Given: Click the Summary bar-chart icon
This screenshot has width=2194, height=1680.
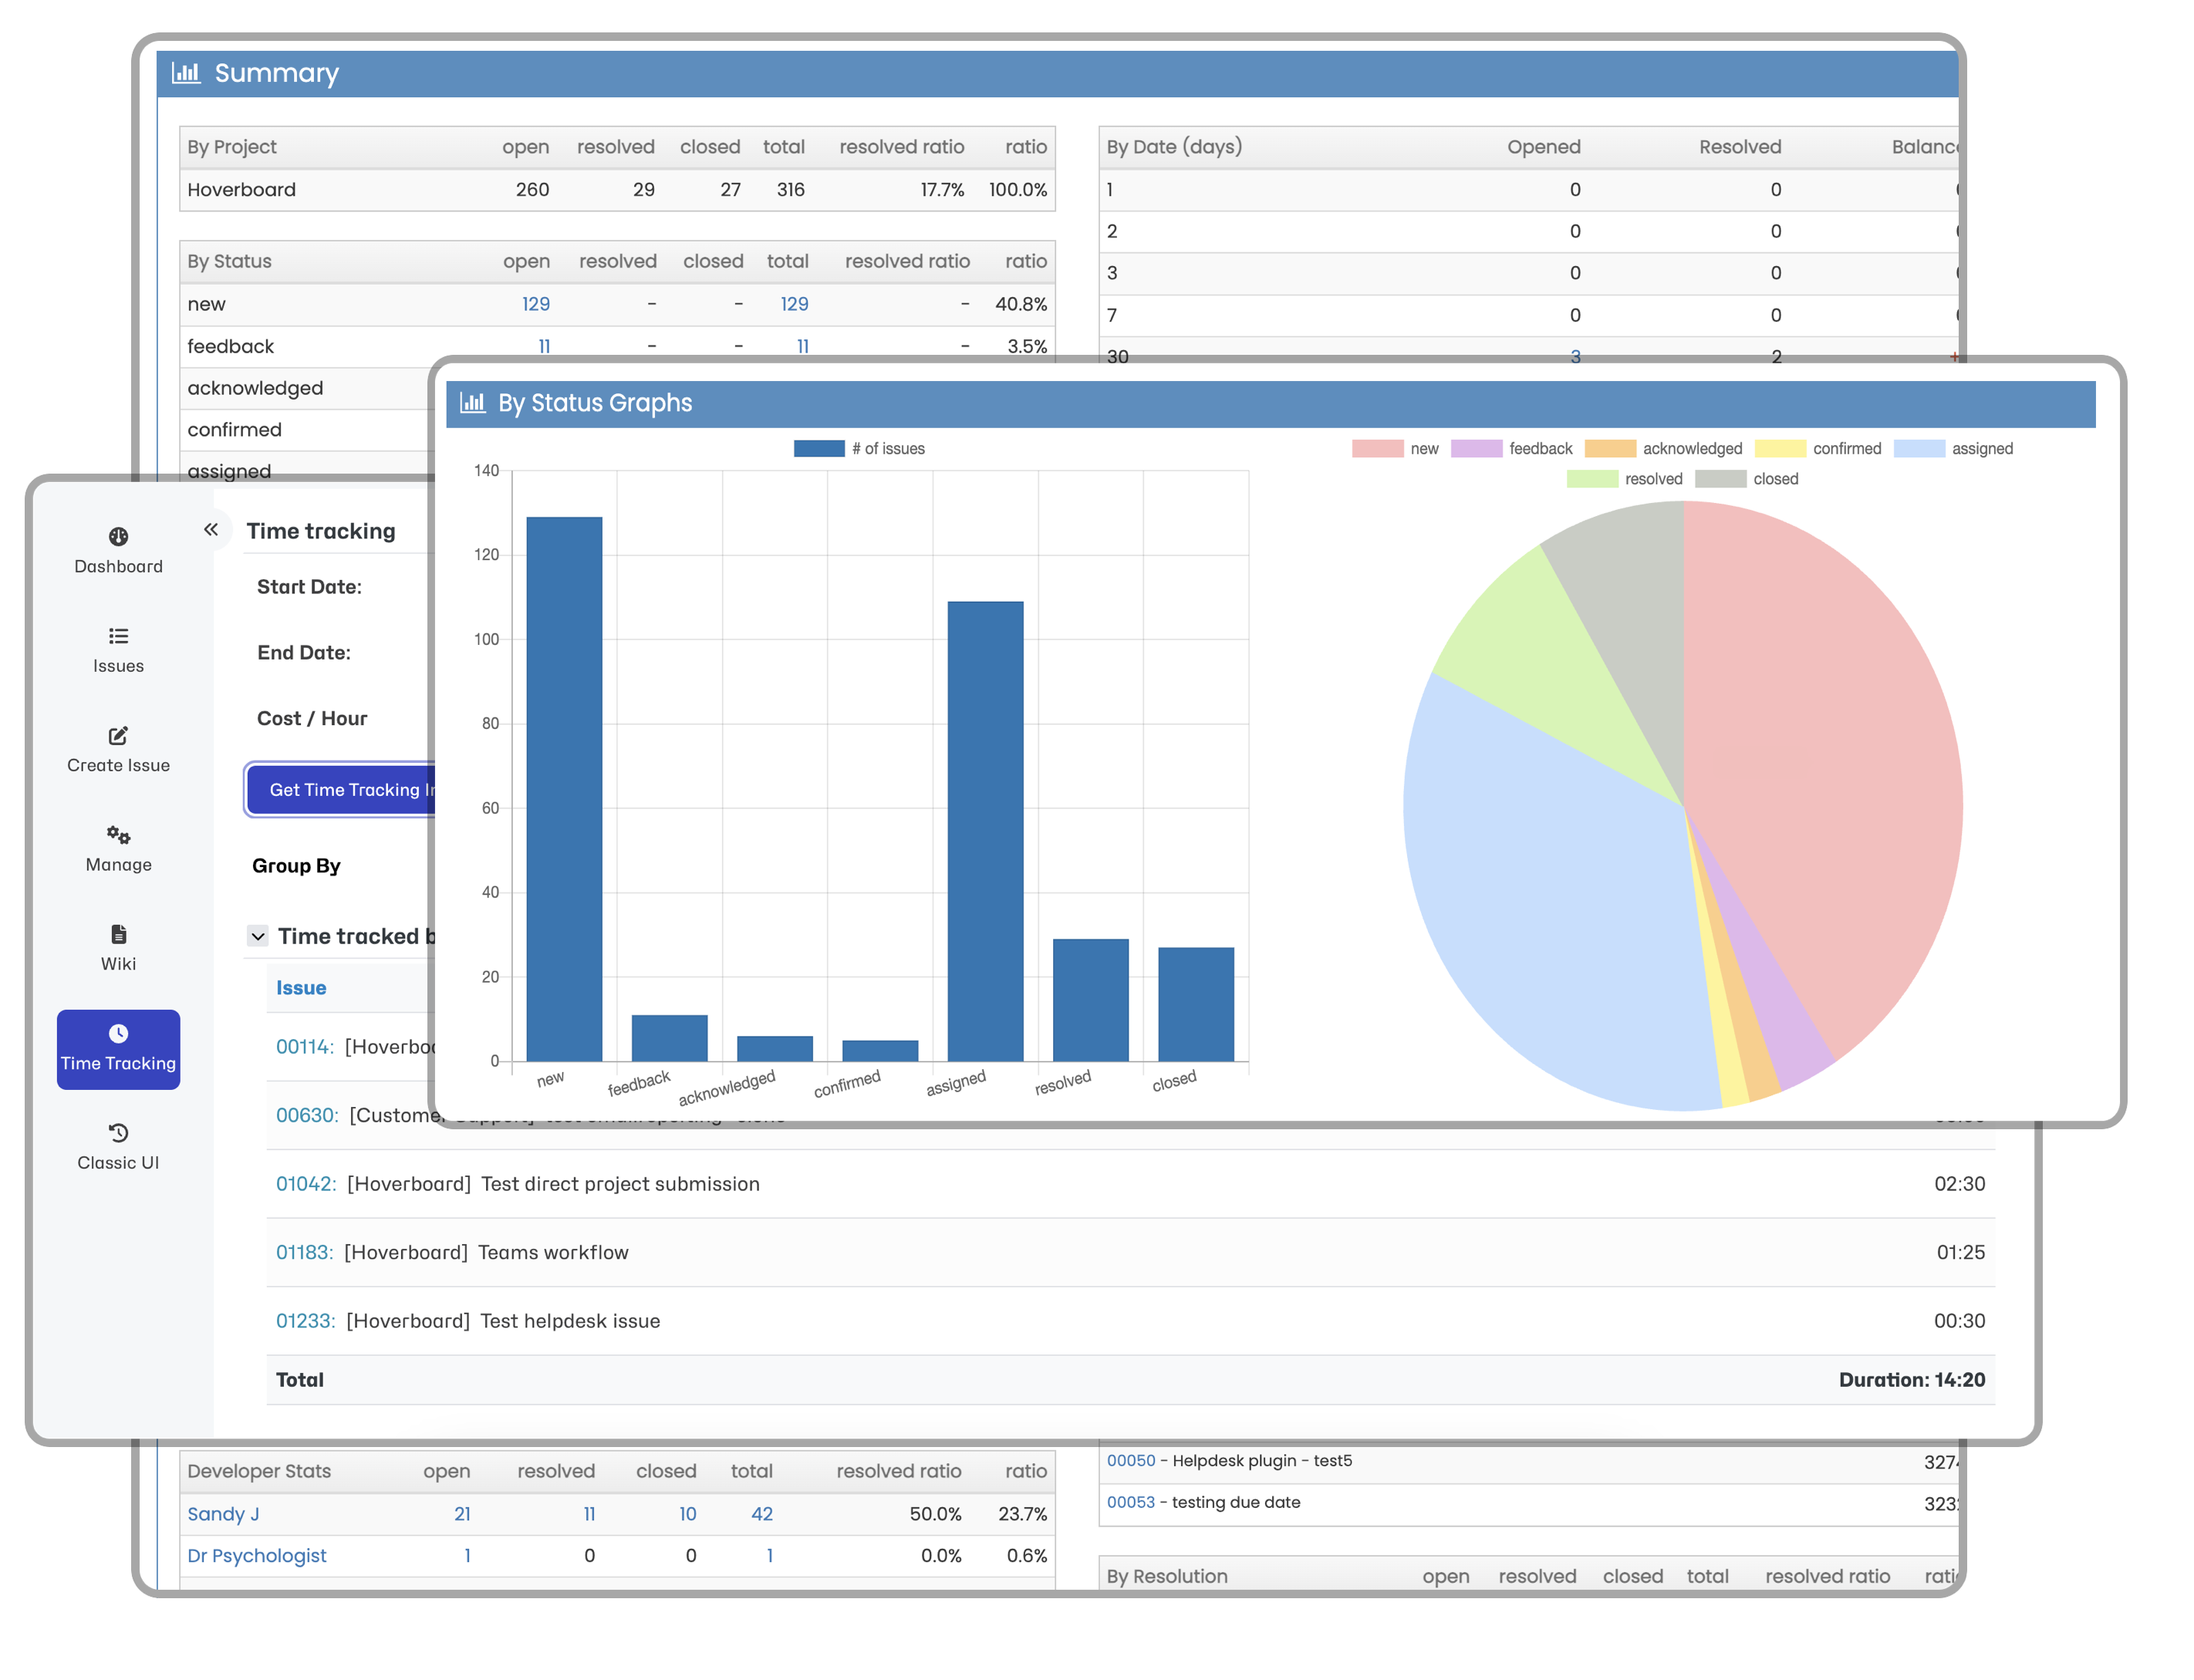Looking at the screenshot, I should (186, 73).
